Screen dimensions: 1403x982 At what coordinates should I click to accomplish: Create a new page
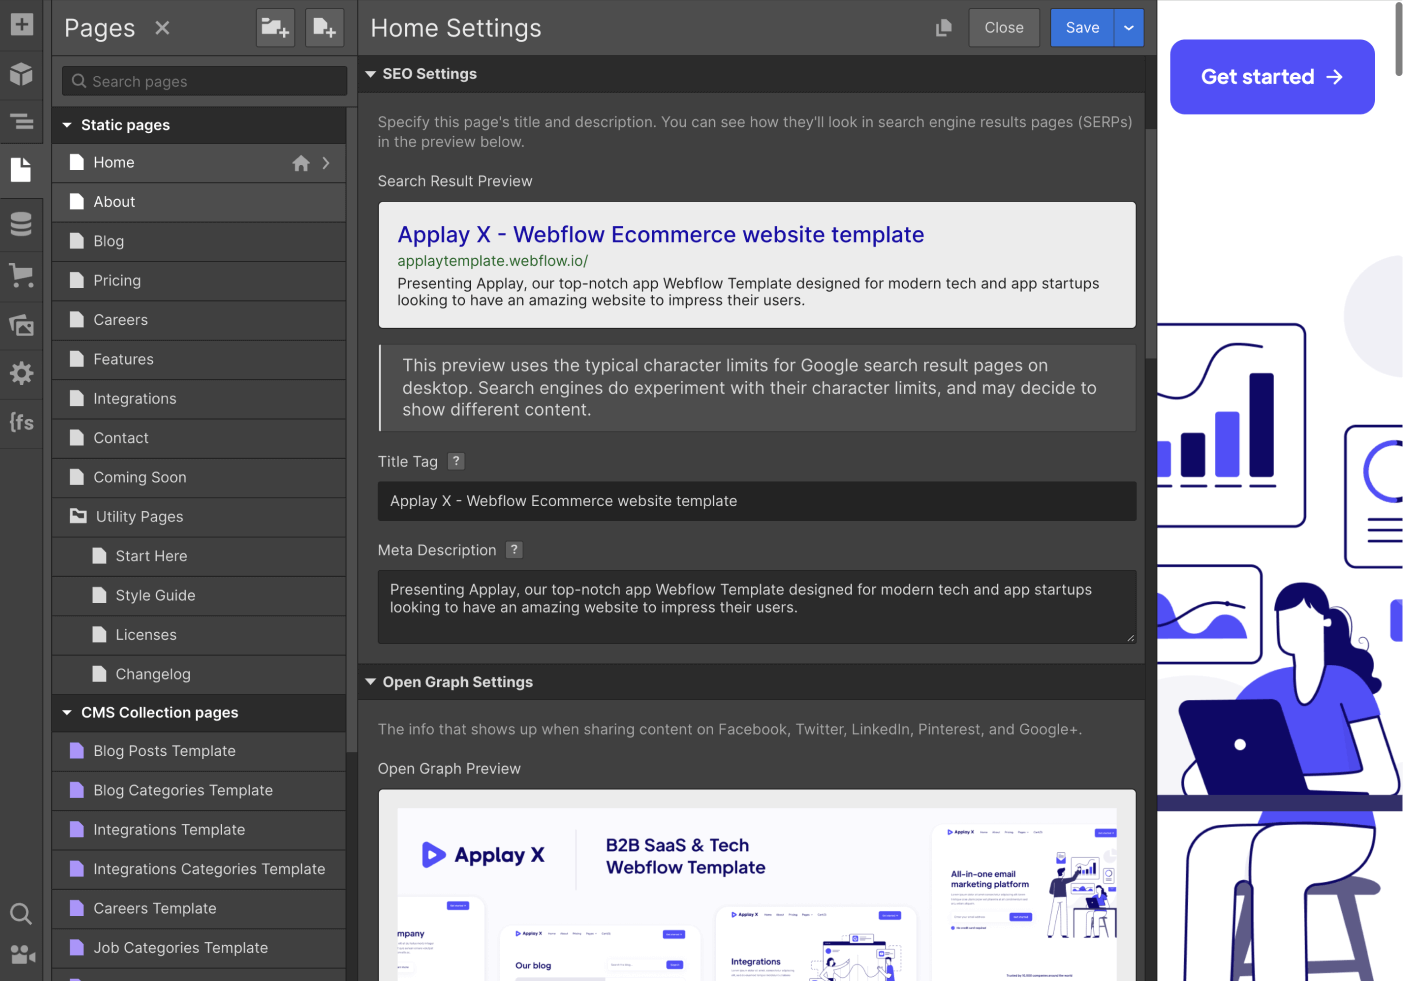(324, 28)
